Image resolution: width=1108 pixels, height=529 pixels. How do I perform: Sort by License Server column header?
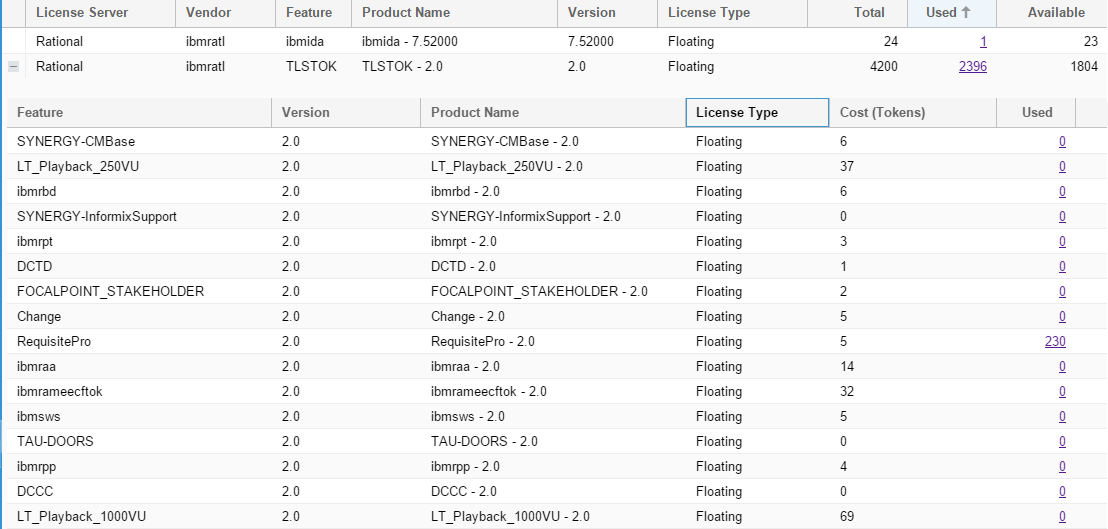pyautogui.click(x=81, y=13)
